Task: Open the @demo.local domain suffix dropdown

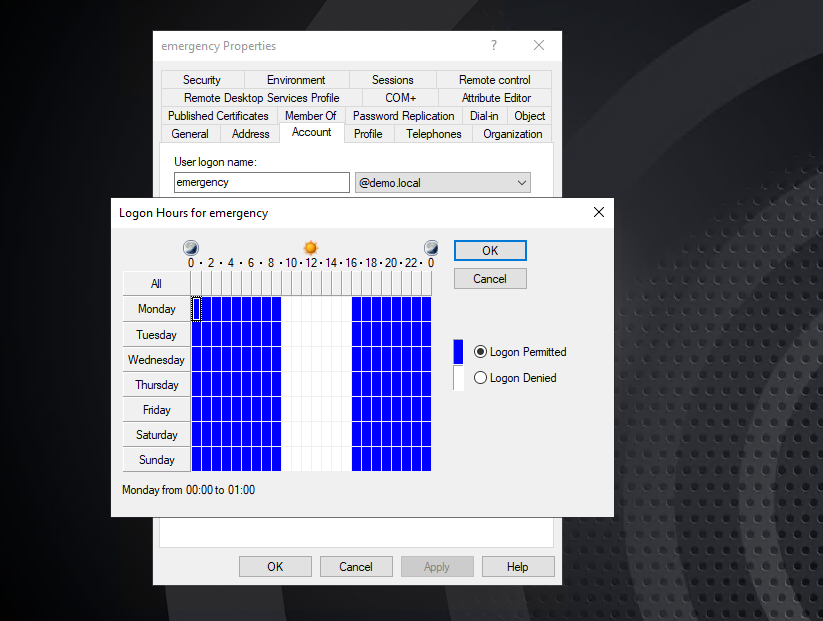Action: [x=442, y=183]
